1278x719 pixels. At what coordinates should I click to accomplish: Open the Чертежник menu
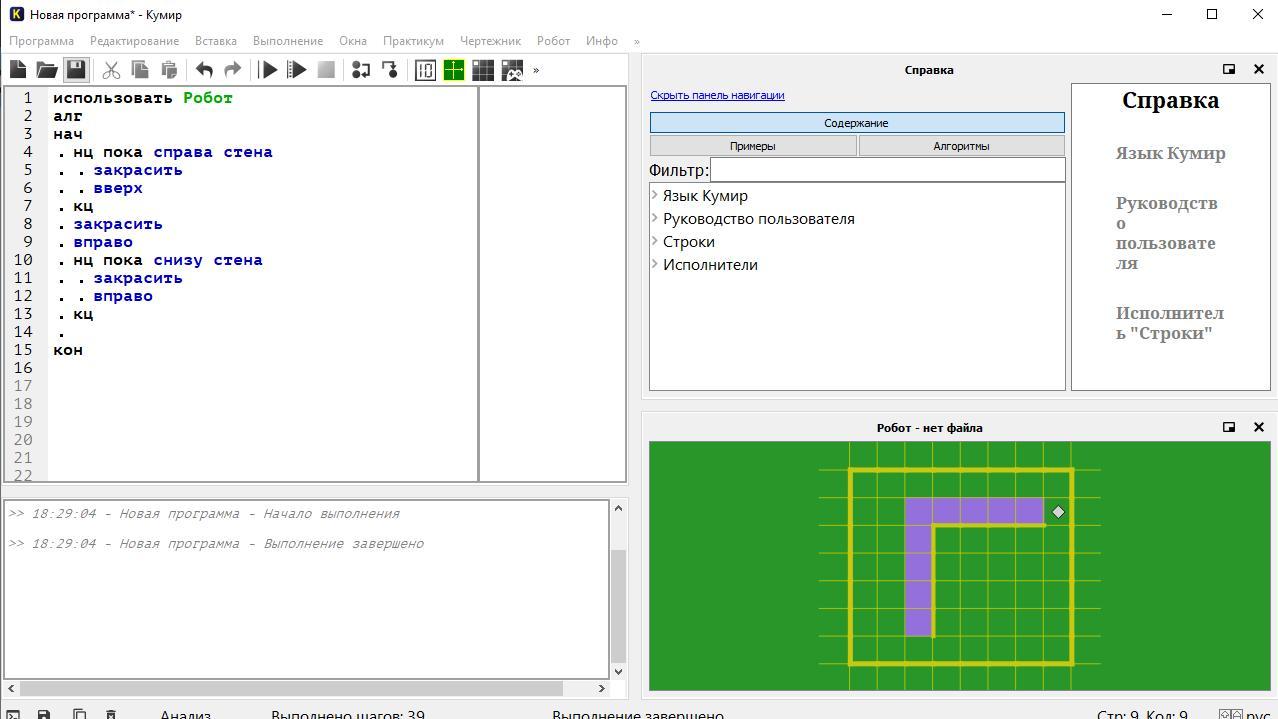pyautogui.click(x=490, y=41)
